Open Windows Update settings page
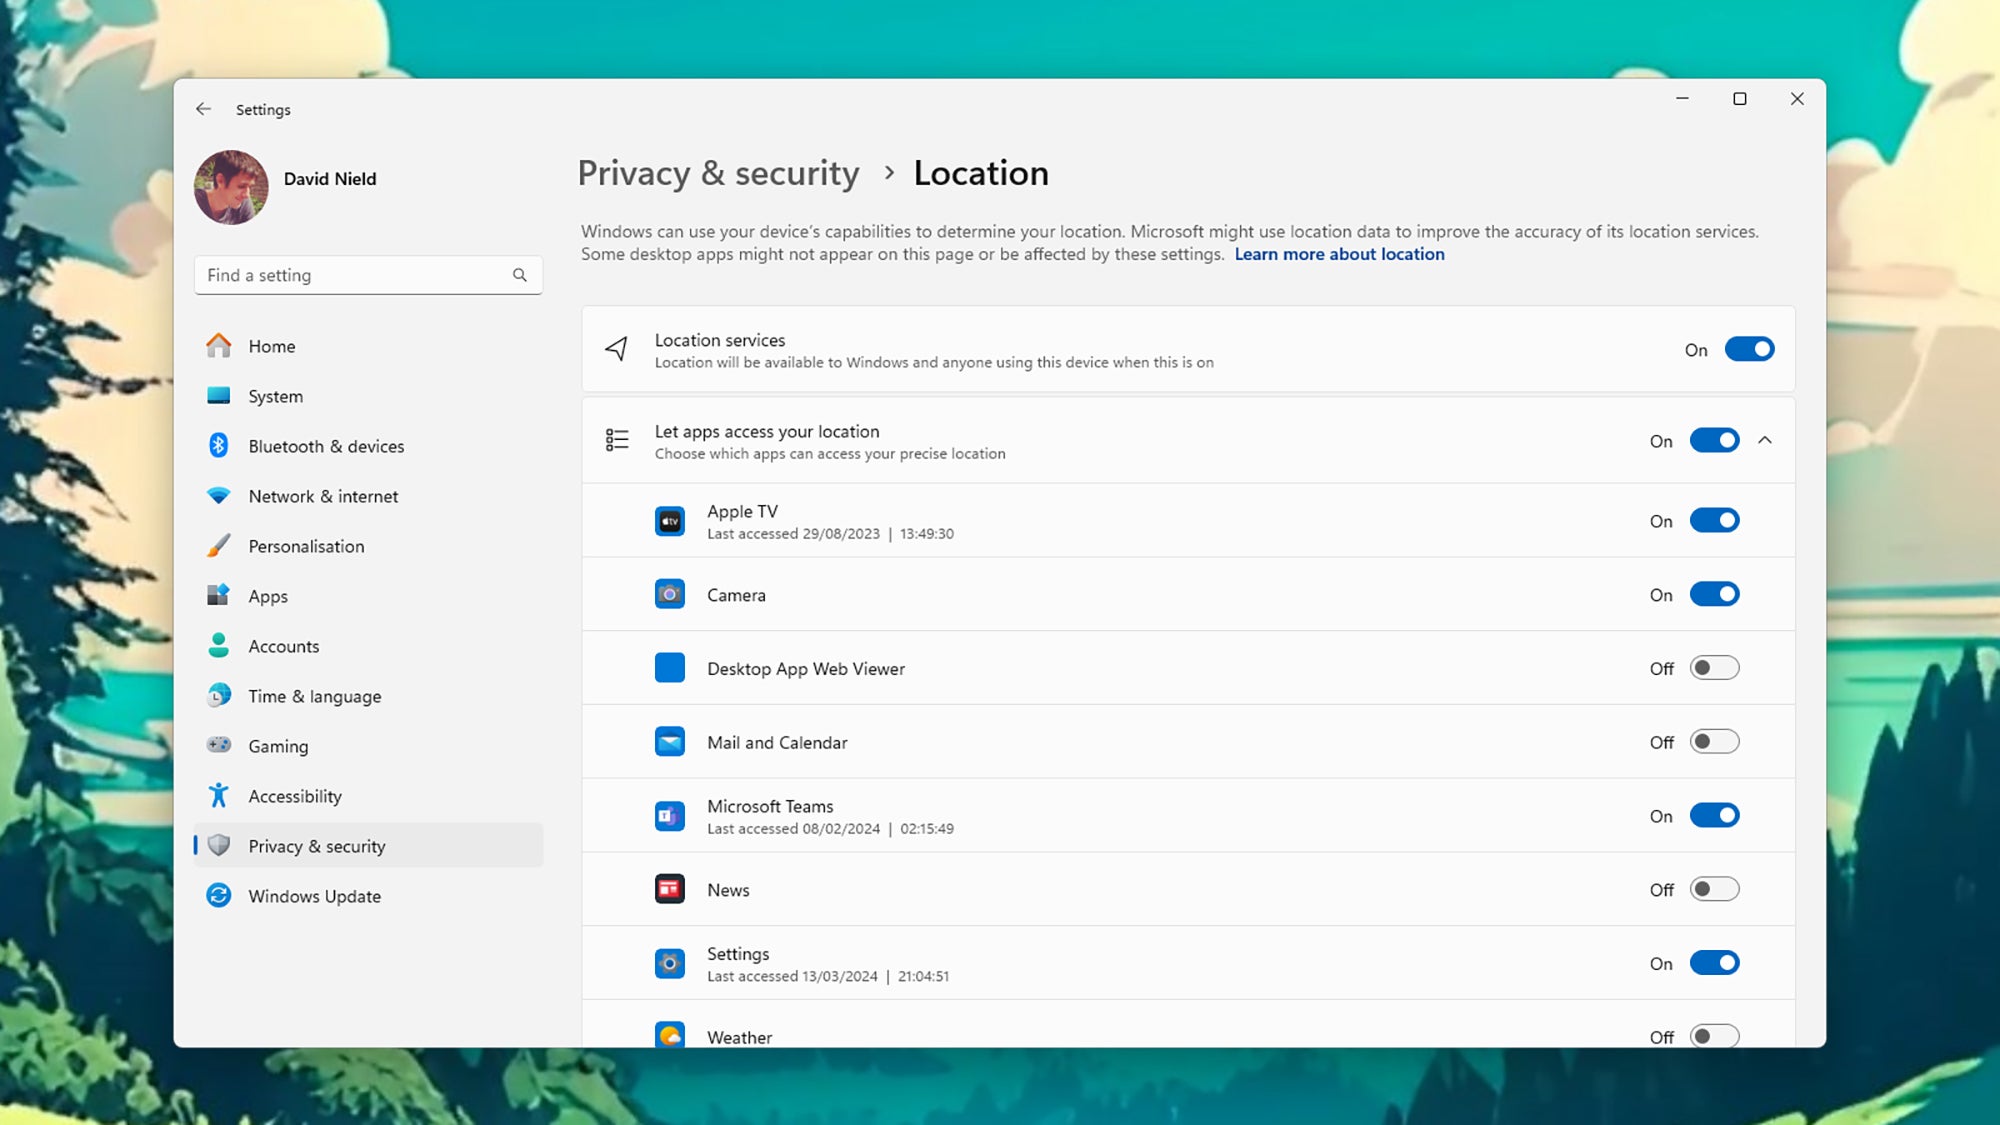 [314, 896]
